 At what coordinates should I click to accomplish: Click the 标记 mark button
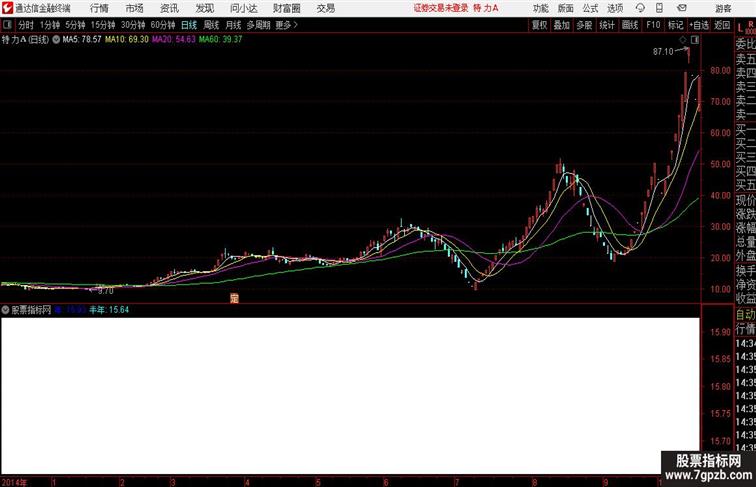point(675,25)
